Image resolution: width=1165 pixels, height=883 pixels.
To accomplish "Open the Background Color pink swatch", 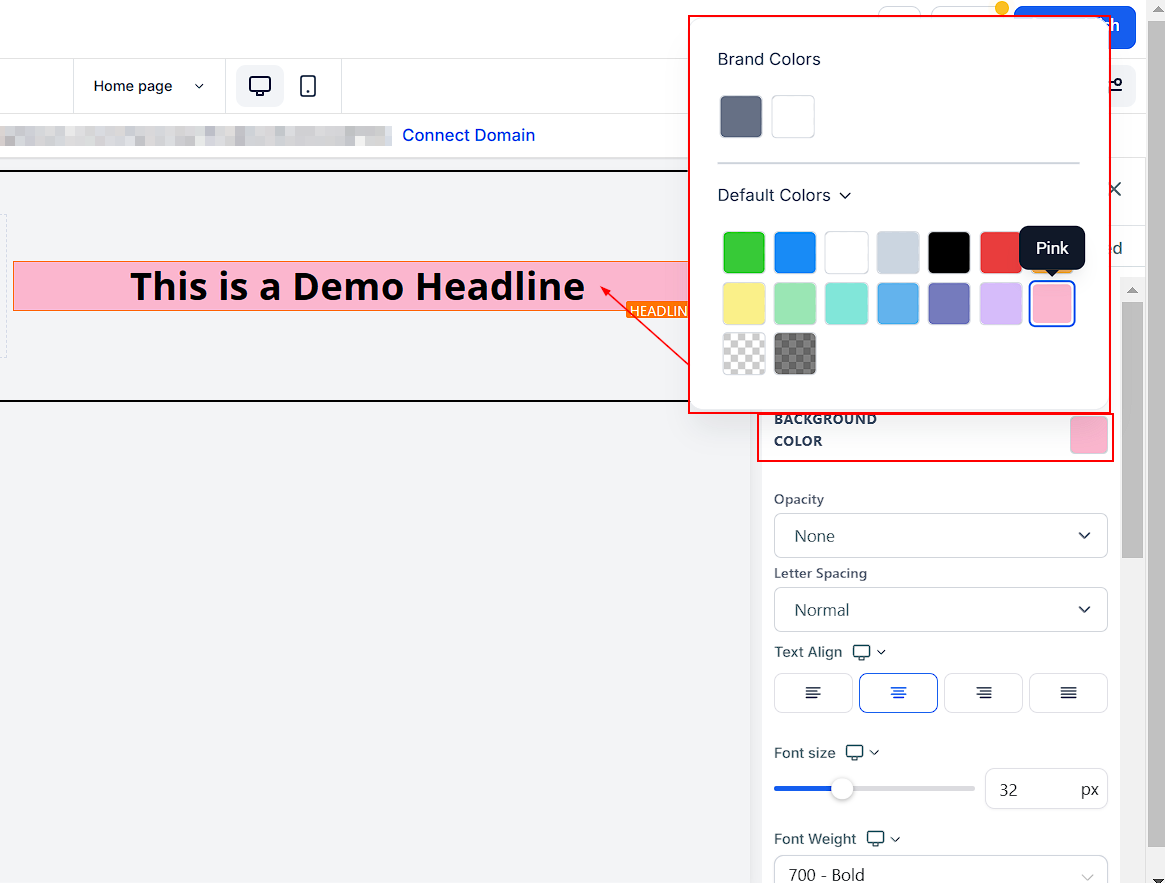I will pyautogui.click(x=1088, y=436).
